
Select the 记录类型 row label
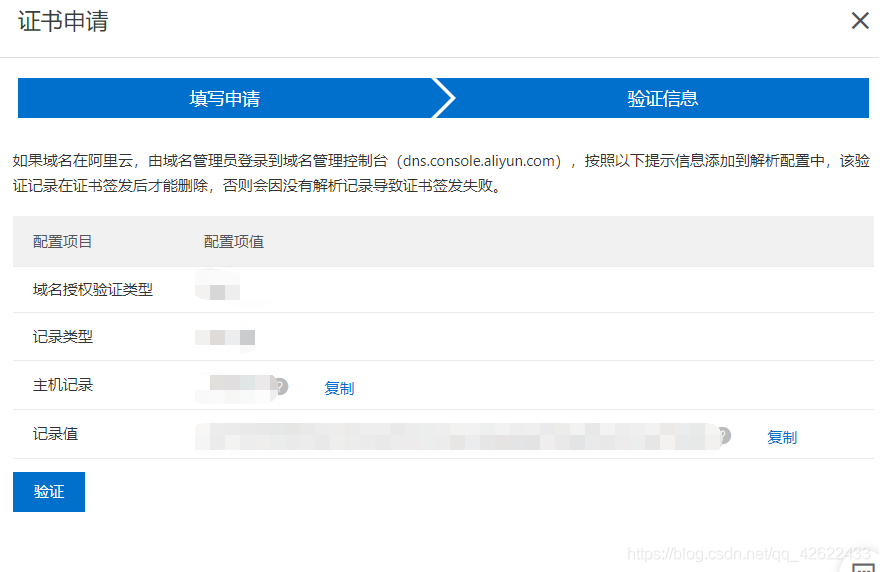[x=63, y=337]
